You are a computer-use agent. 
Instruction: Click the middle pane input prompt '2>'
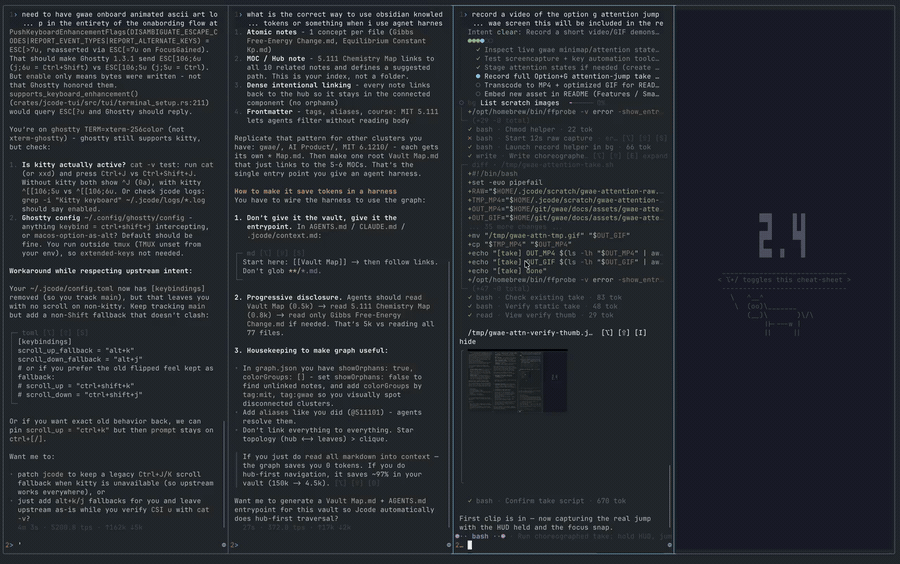pos(234,545)
